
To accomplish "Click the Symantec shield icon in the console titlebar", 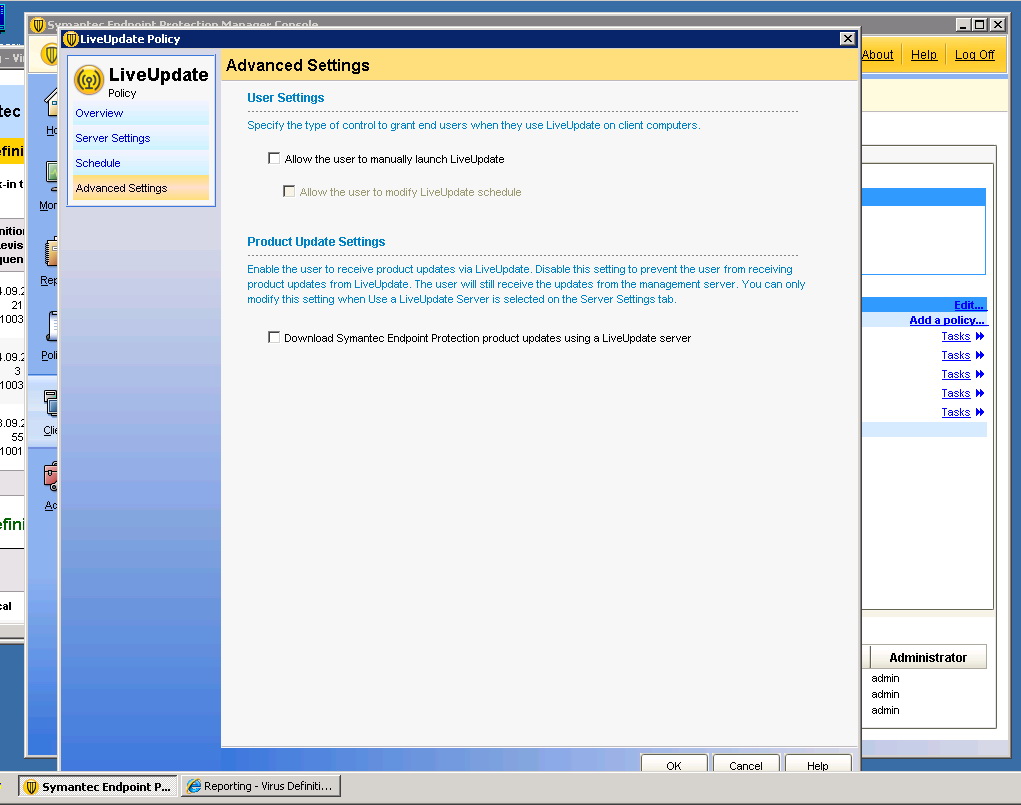I will point(38,25).
